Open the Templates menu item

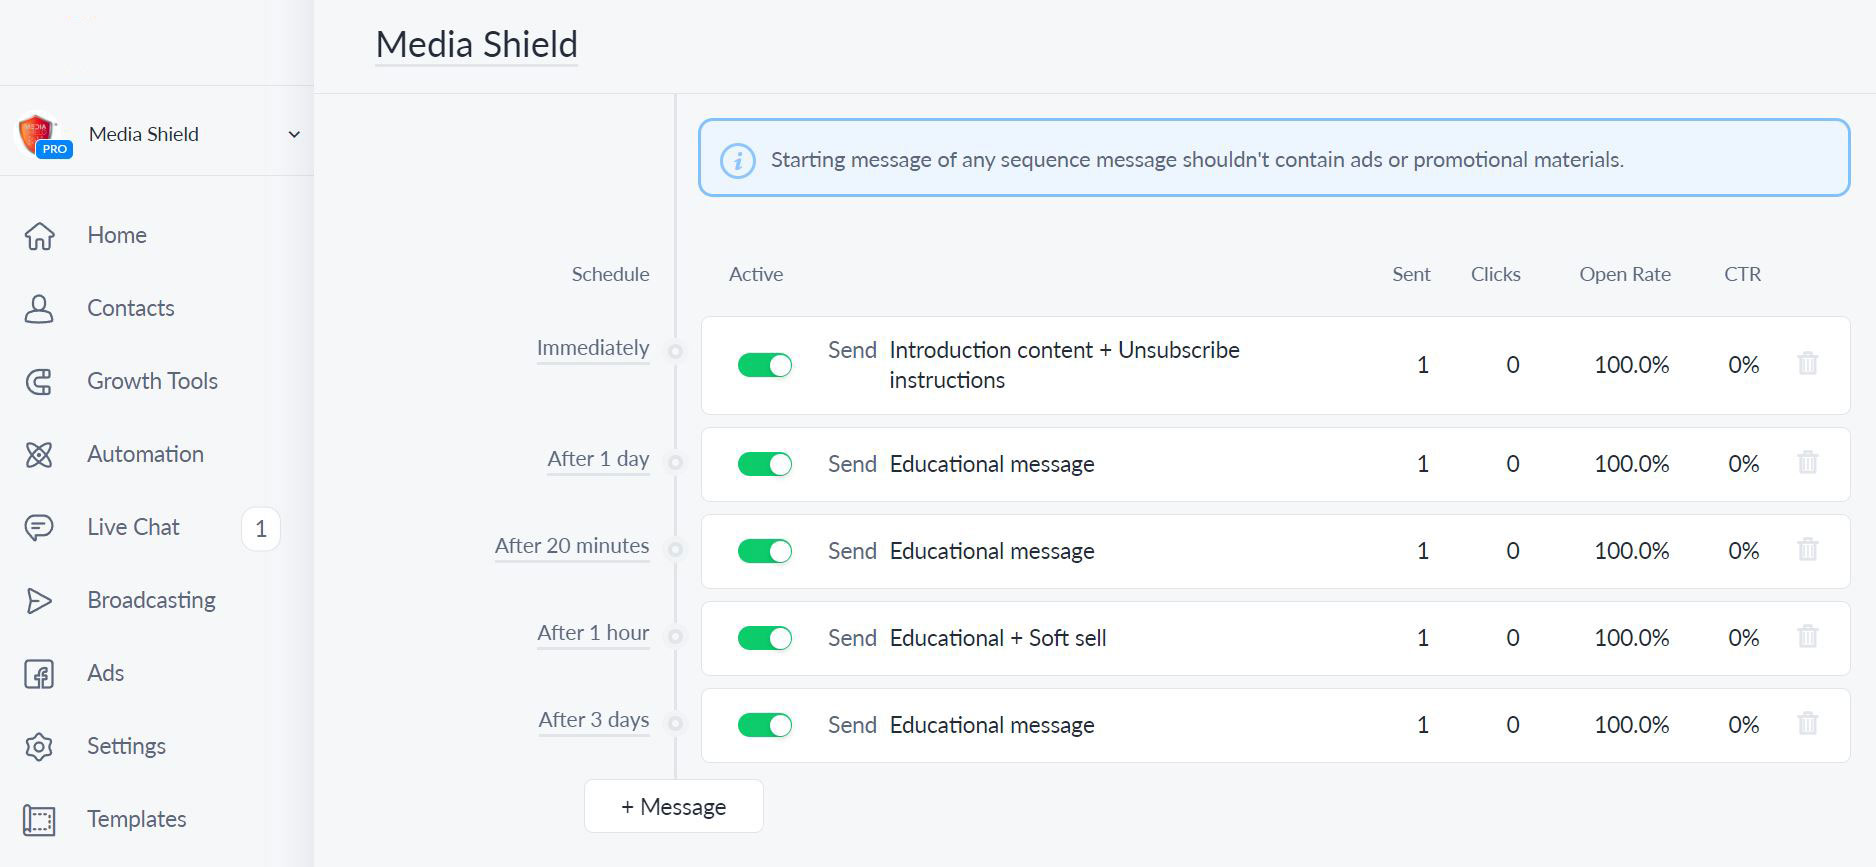(x=136, y=819)
